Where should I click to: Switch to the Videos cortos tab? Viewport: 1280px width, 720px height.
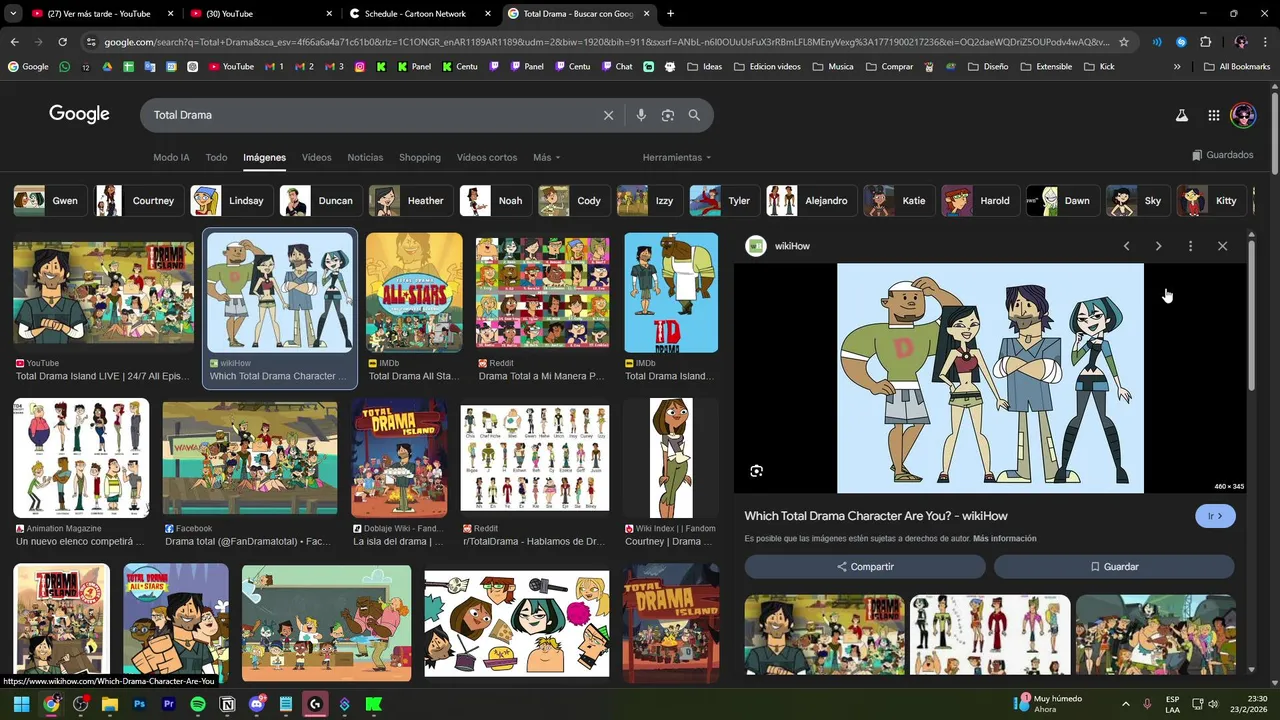pyautogui.click(x=487, y=157)
